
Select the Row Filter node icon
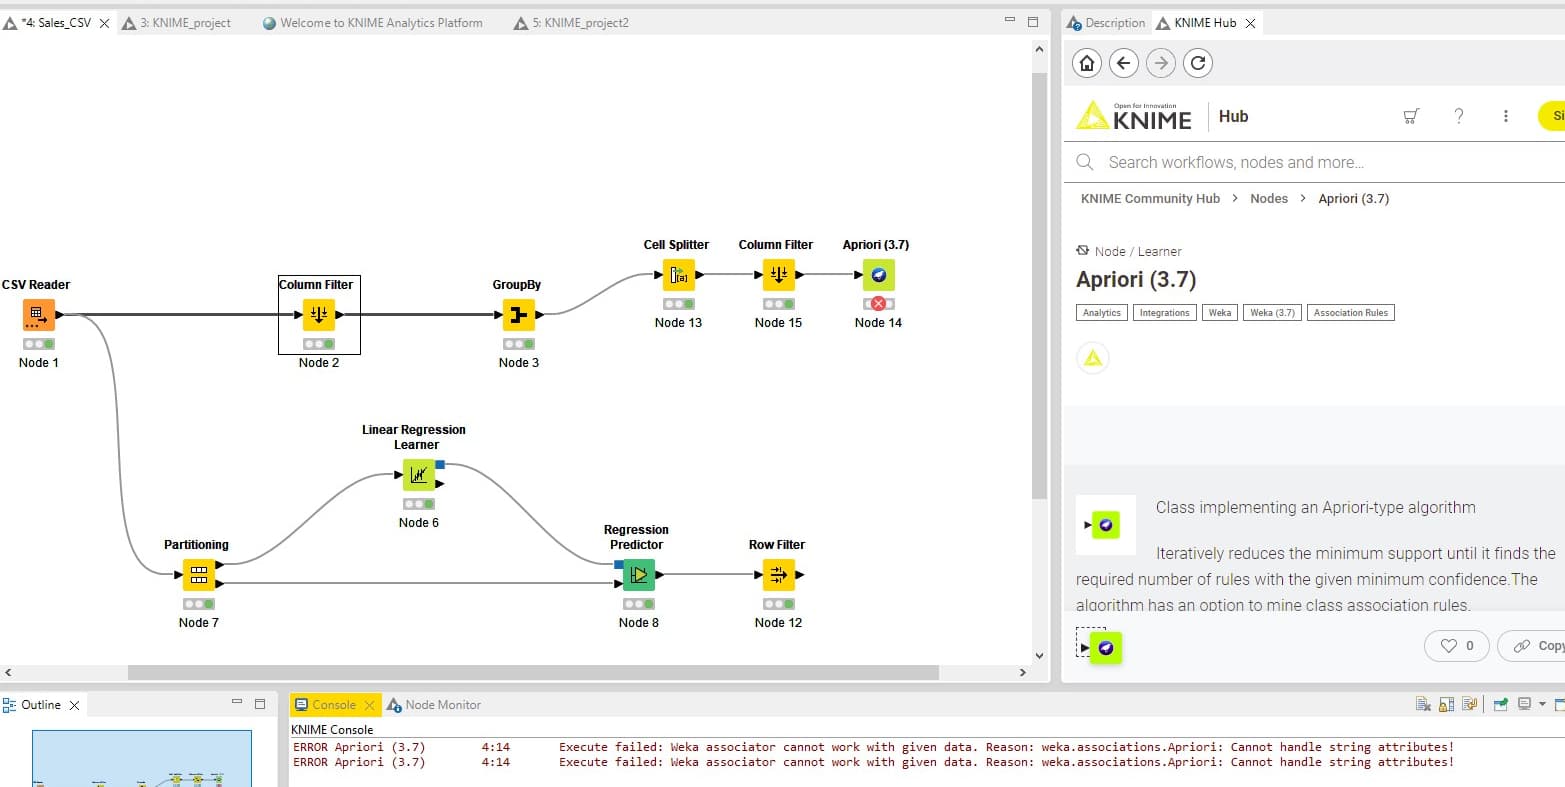(778, 575)
